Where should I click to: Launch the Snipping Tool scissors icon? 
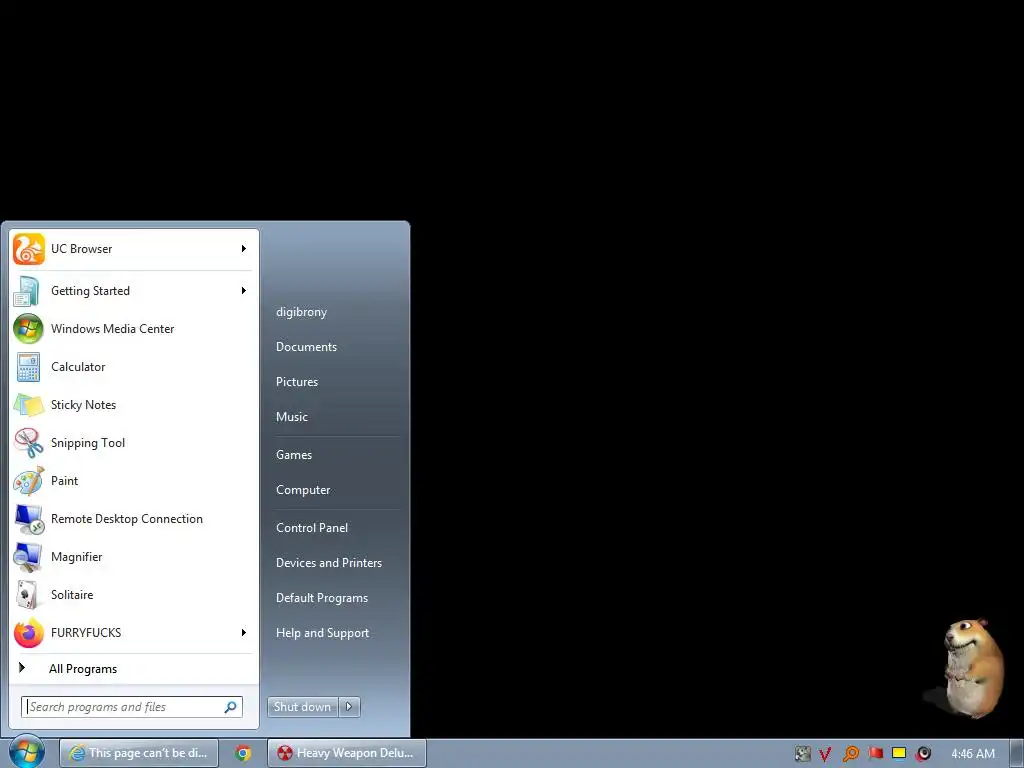[x=28, y=443]
